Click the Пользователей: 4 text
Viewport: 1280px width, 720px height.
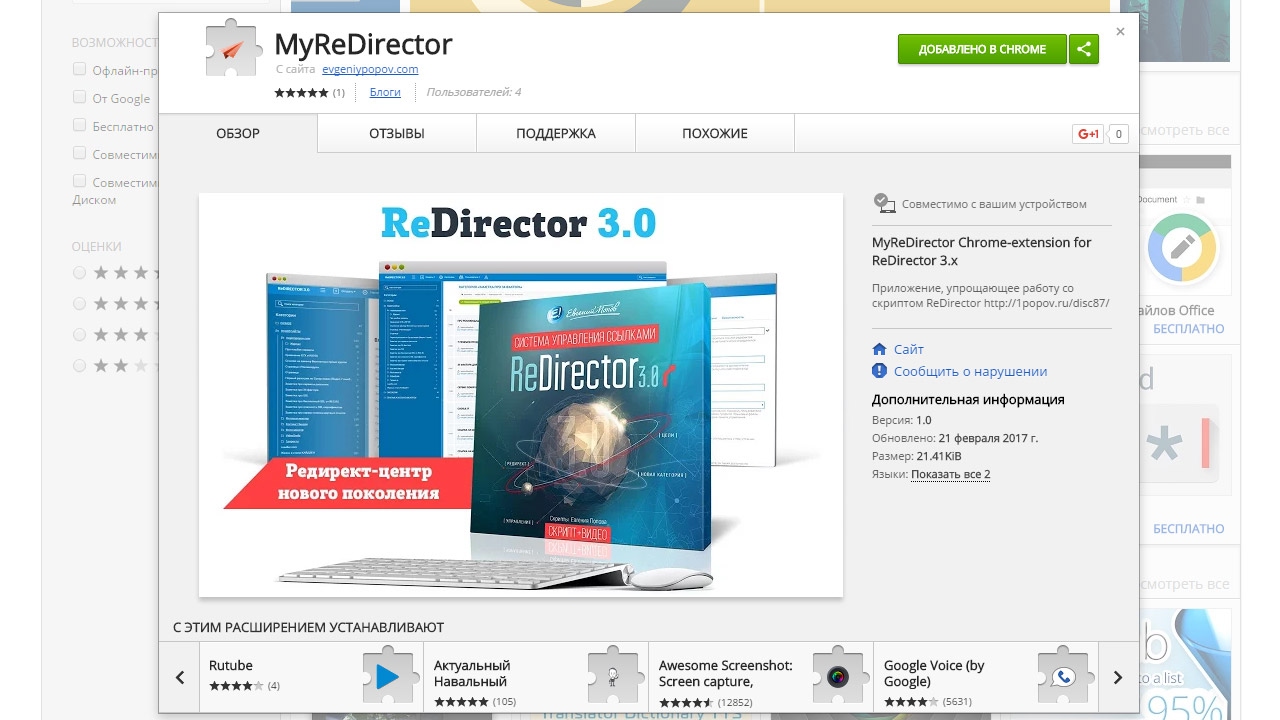click(x=474, y=92)
